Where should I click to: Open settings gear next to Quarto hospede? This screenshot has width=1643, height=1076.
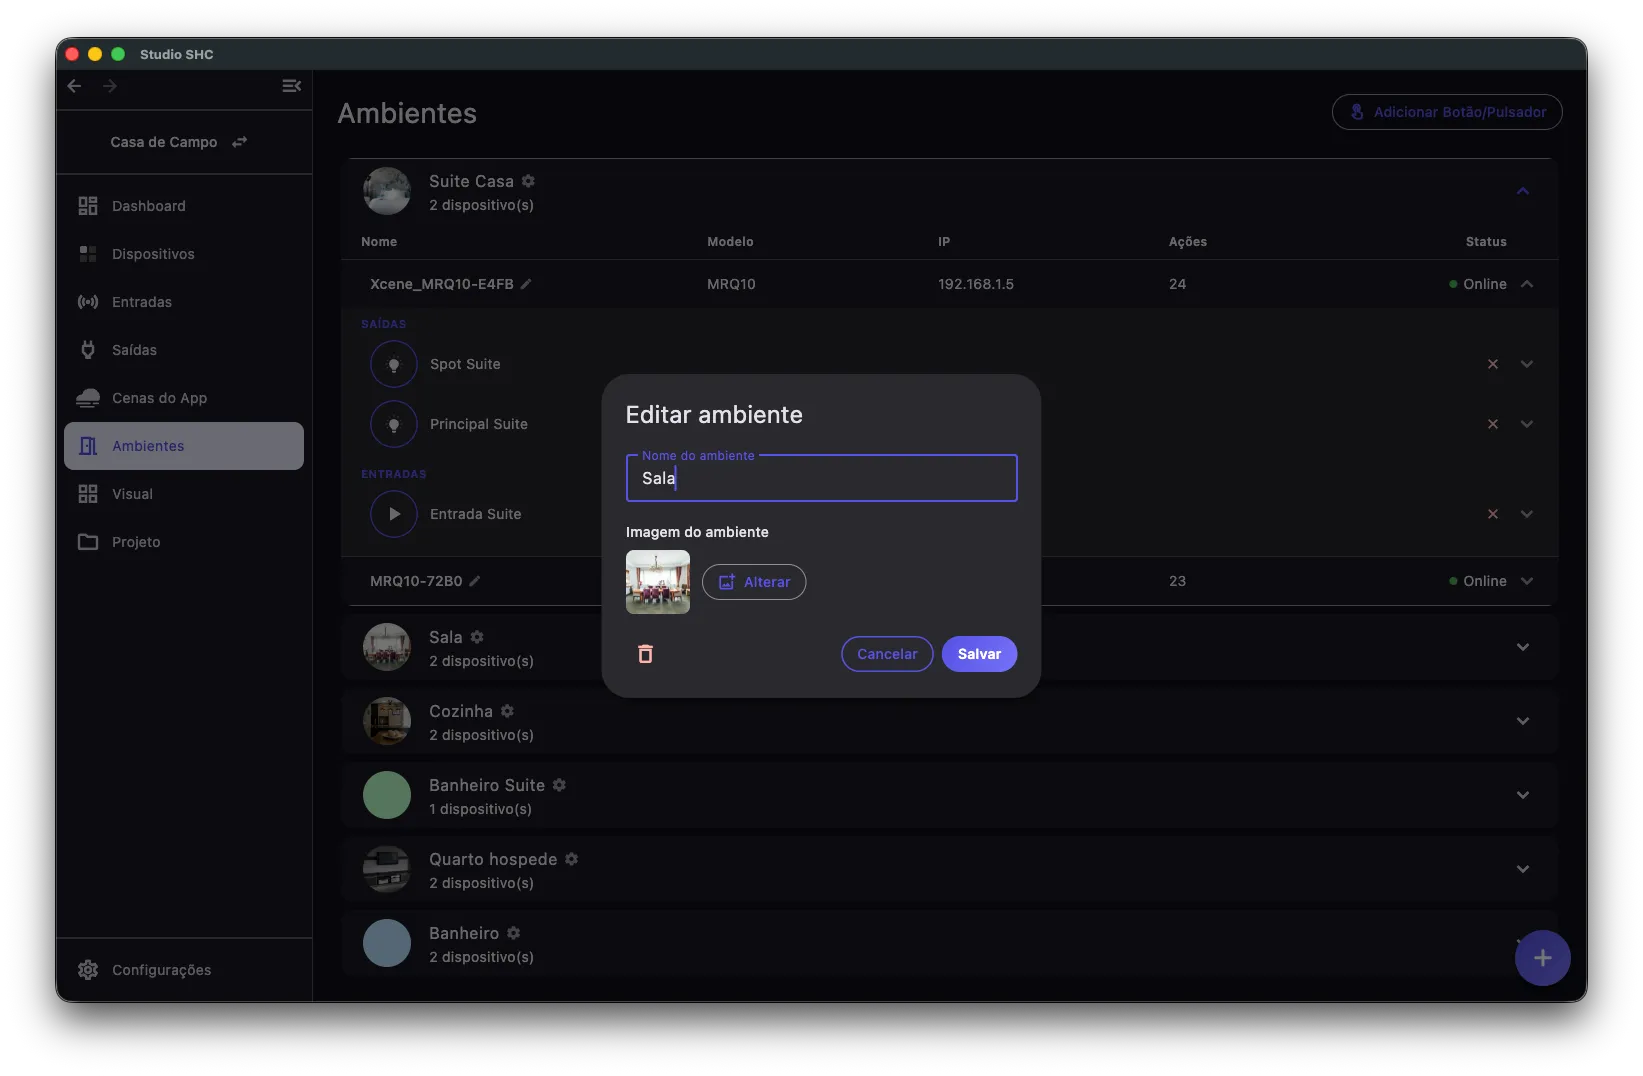click(x=571, y=859)
